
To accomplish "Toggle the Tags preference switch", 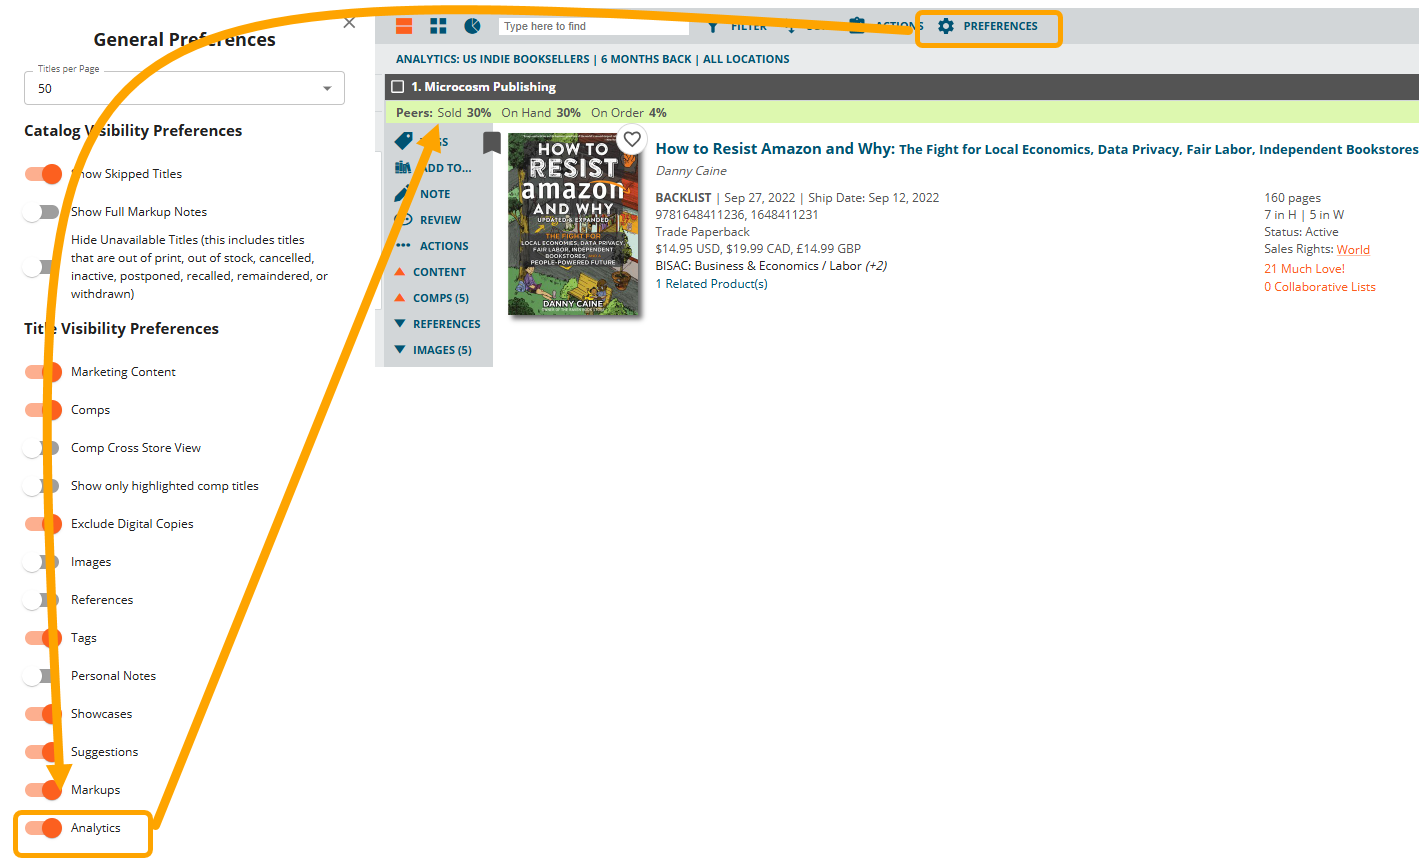I will (43, 638).
